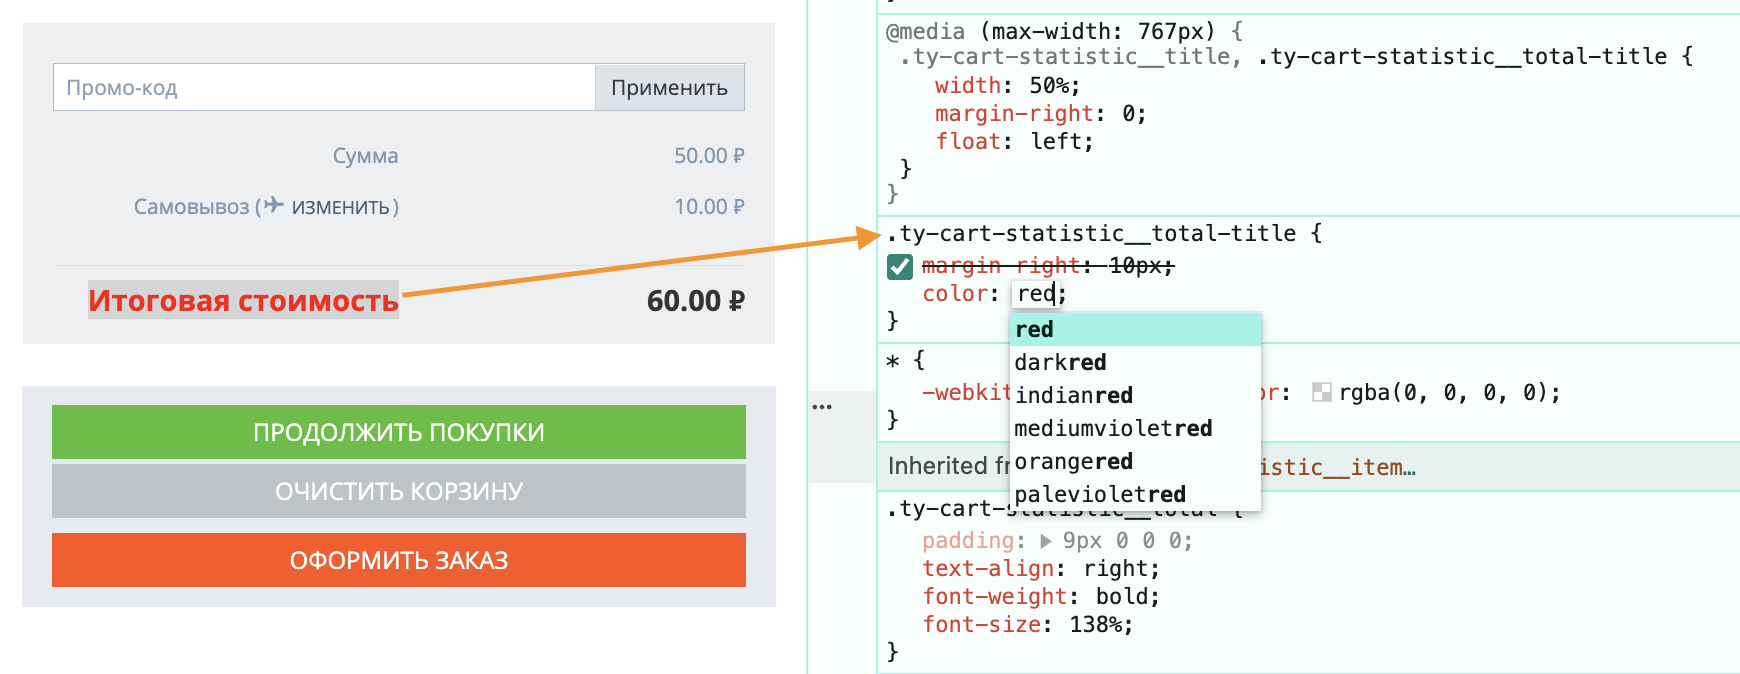Click the grey ОЧИСТИТЬ КОРЗИНУ button
Viewport: 1740px width, 674px height.
click(398, 491)
